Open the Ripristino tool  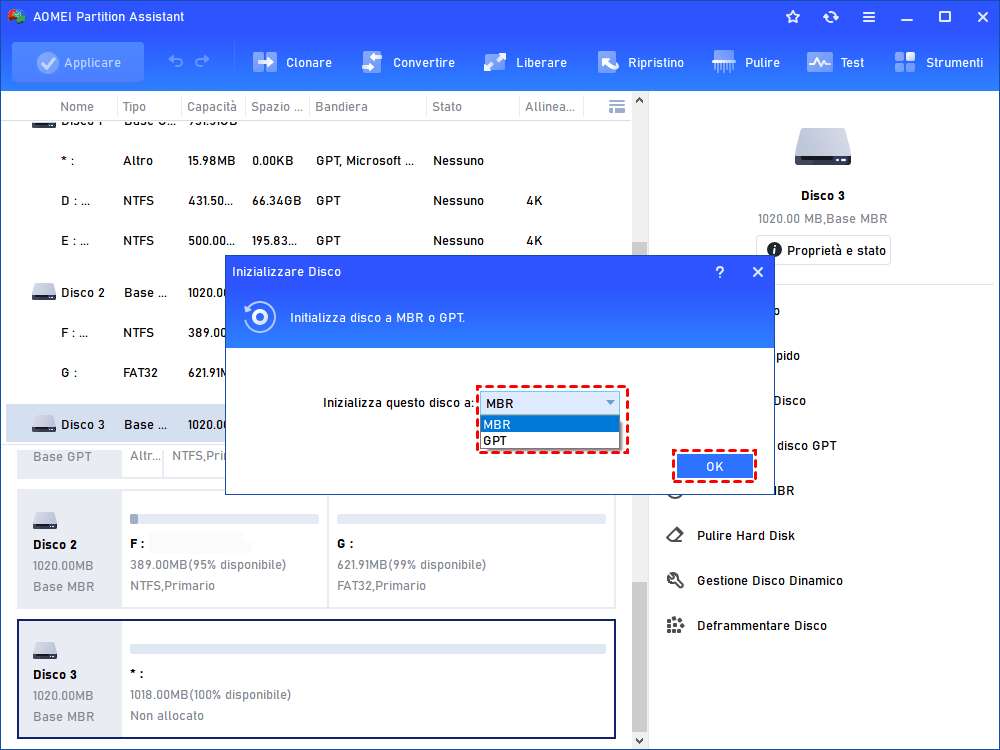click(x=640, y=62)
